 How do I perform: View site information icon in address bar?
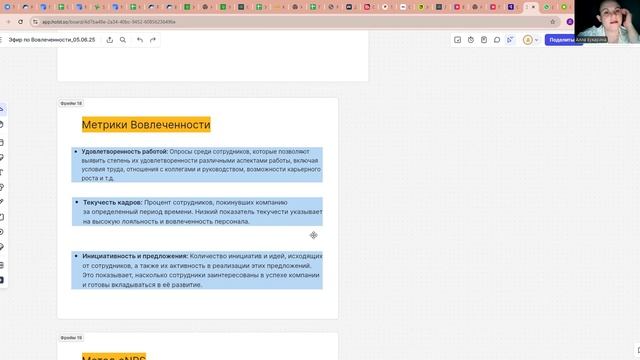click(x=36, y=22)
